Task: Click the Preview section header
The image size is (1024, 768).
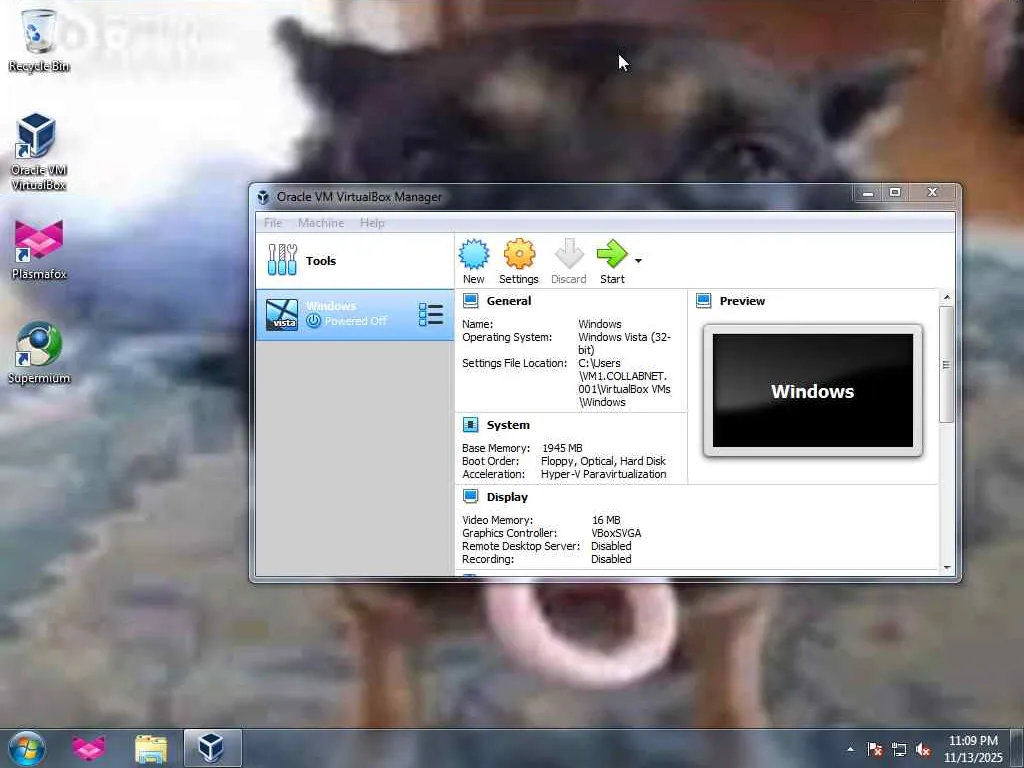Action: pos(742,301)
